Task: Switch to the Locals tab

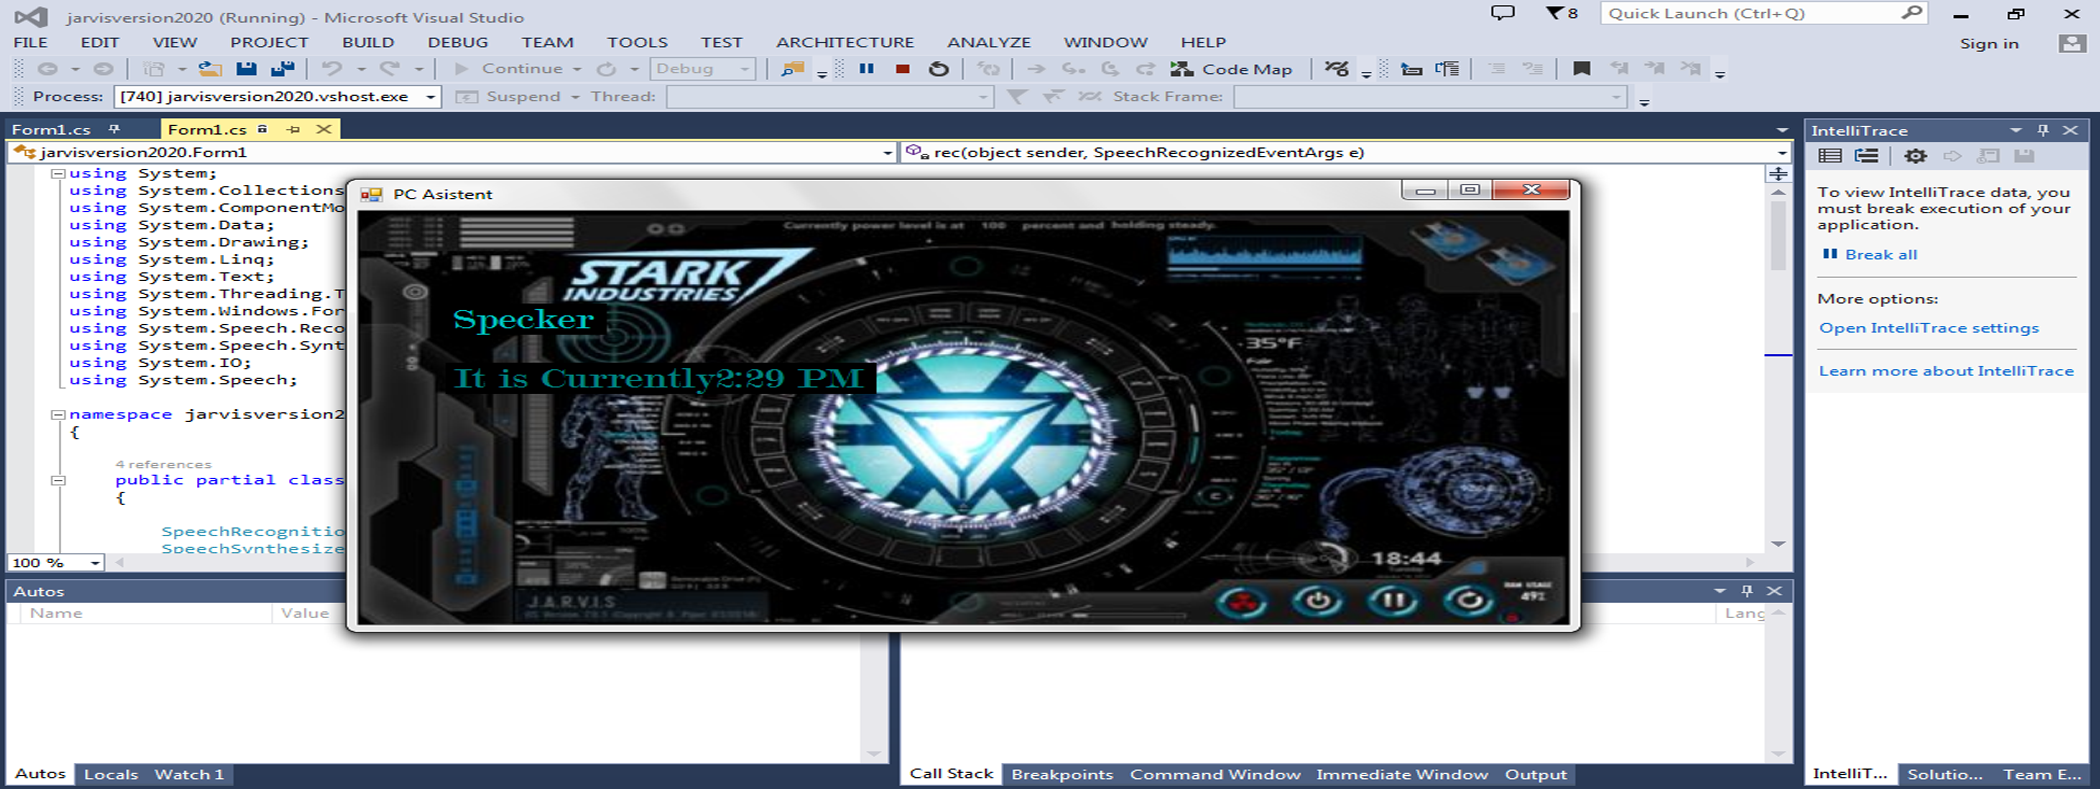Action: (111, 775)
